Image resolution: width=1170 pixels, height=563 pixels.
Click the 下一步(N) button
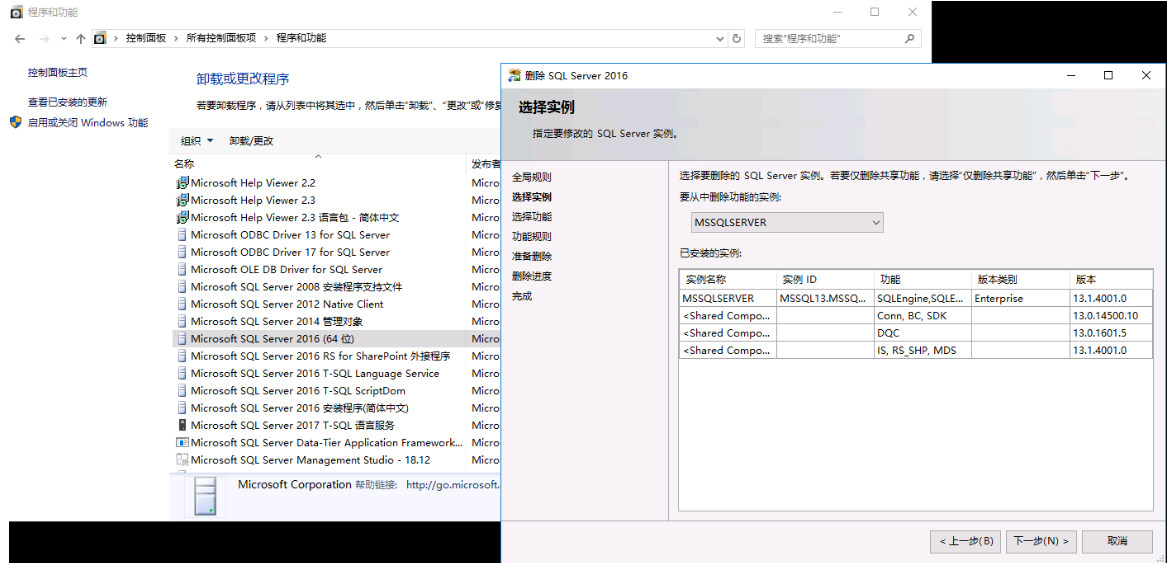pyautogui.click(x=1042, y=541)
